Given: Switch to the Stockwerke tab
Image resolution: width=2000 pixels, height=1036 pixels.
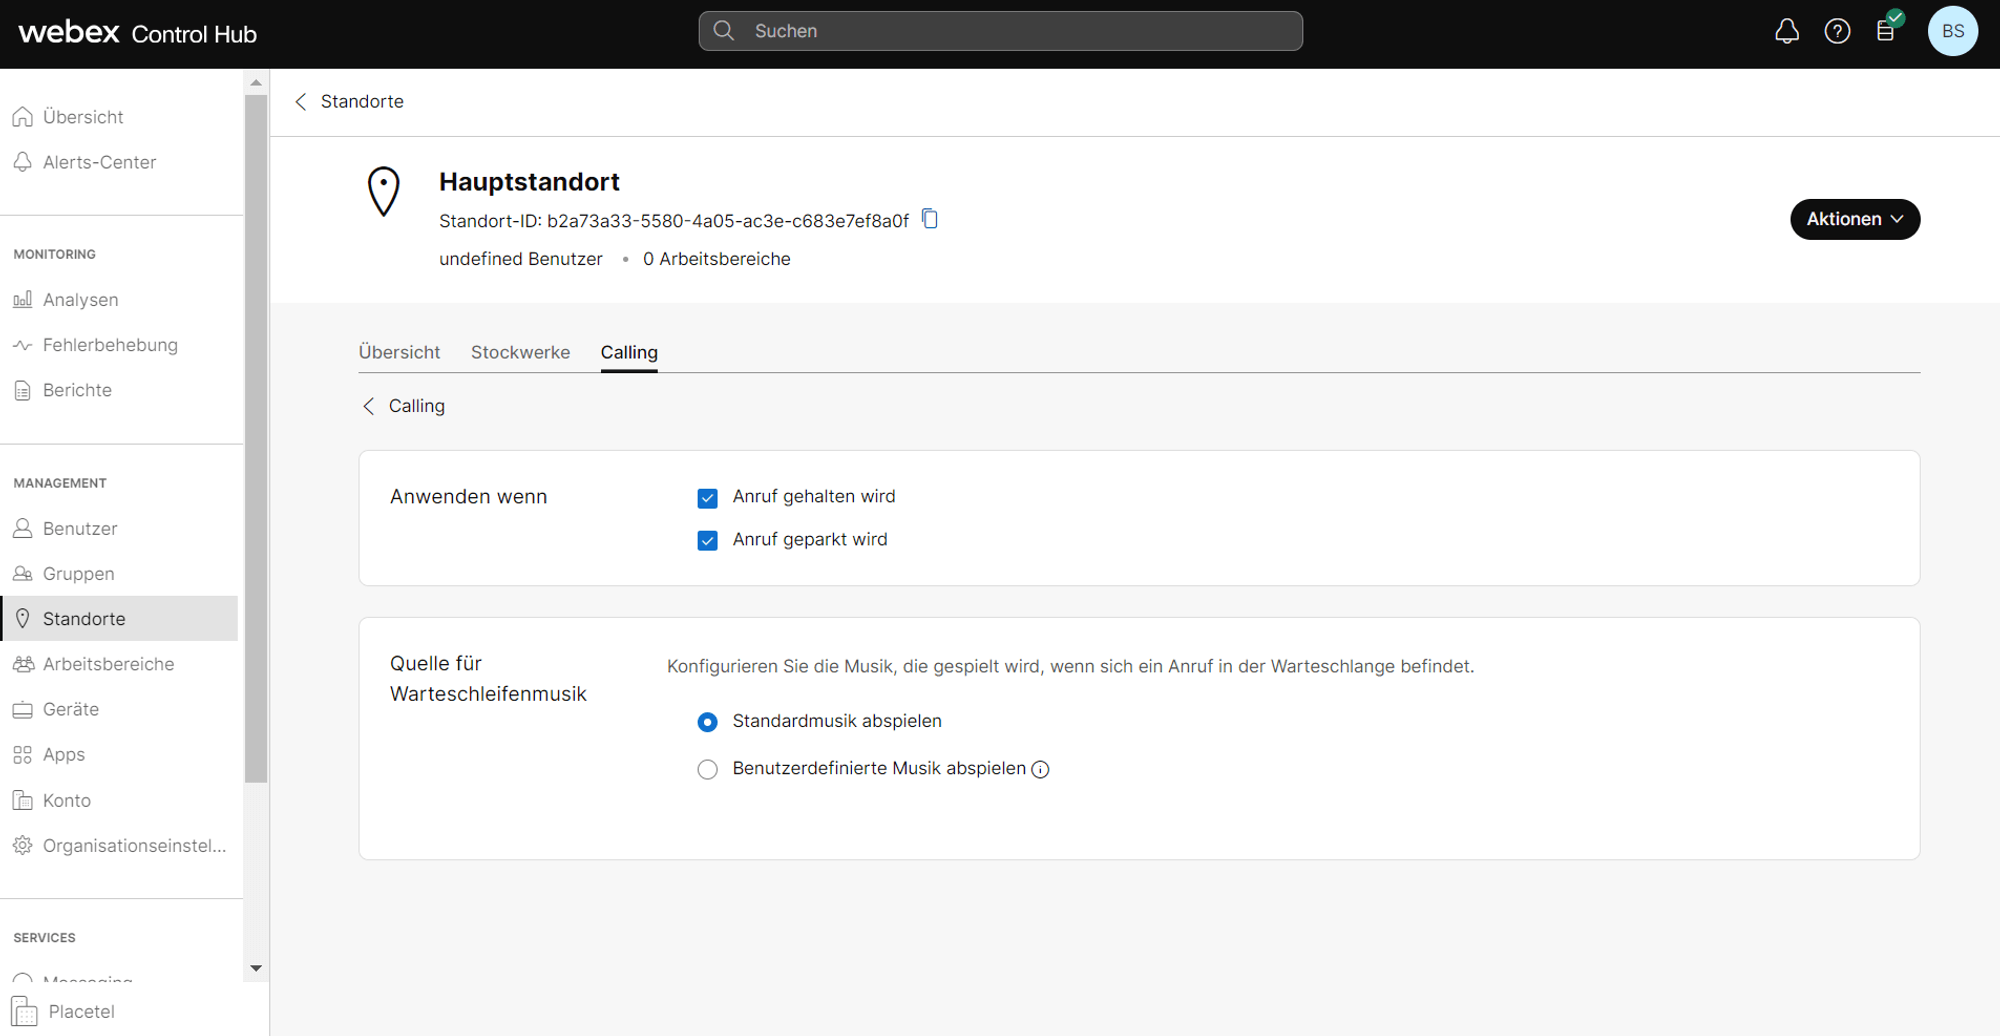Looking at the screenshot, I should pos(520,352).
